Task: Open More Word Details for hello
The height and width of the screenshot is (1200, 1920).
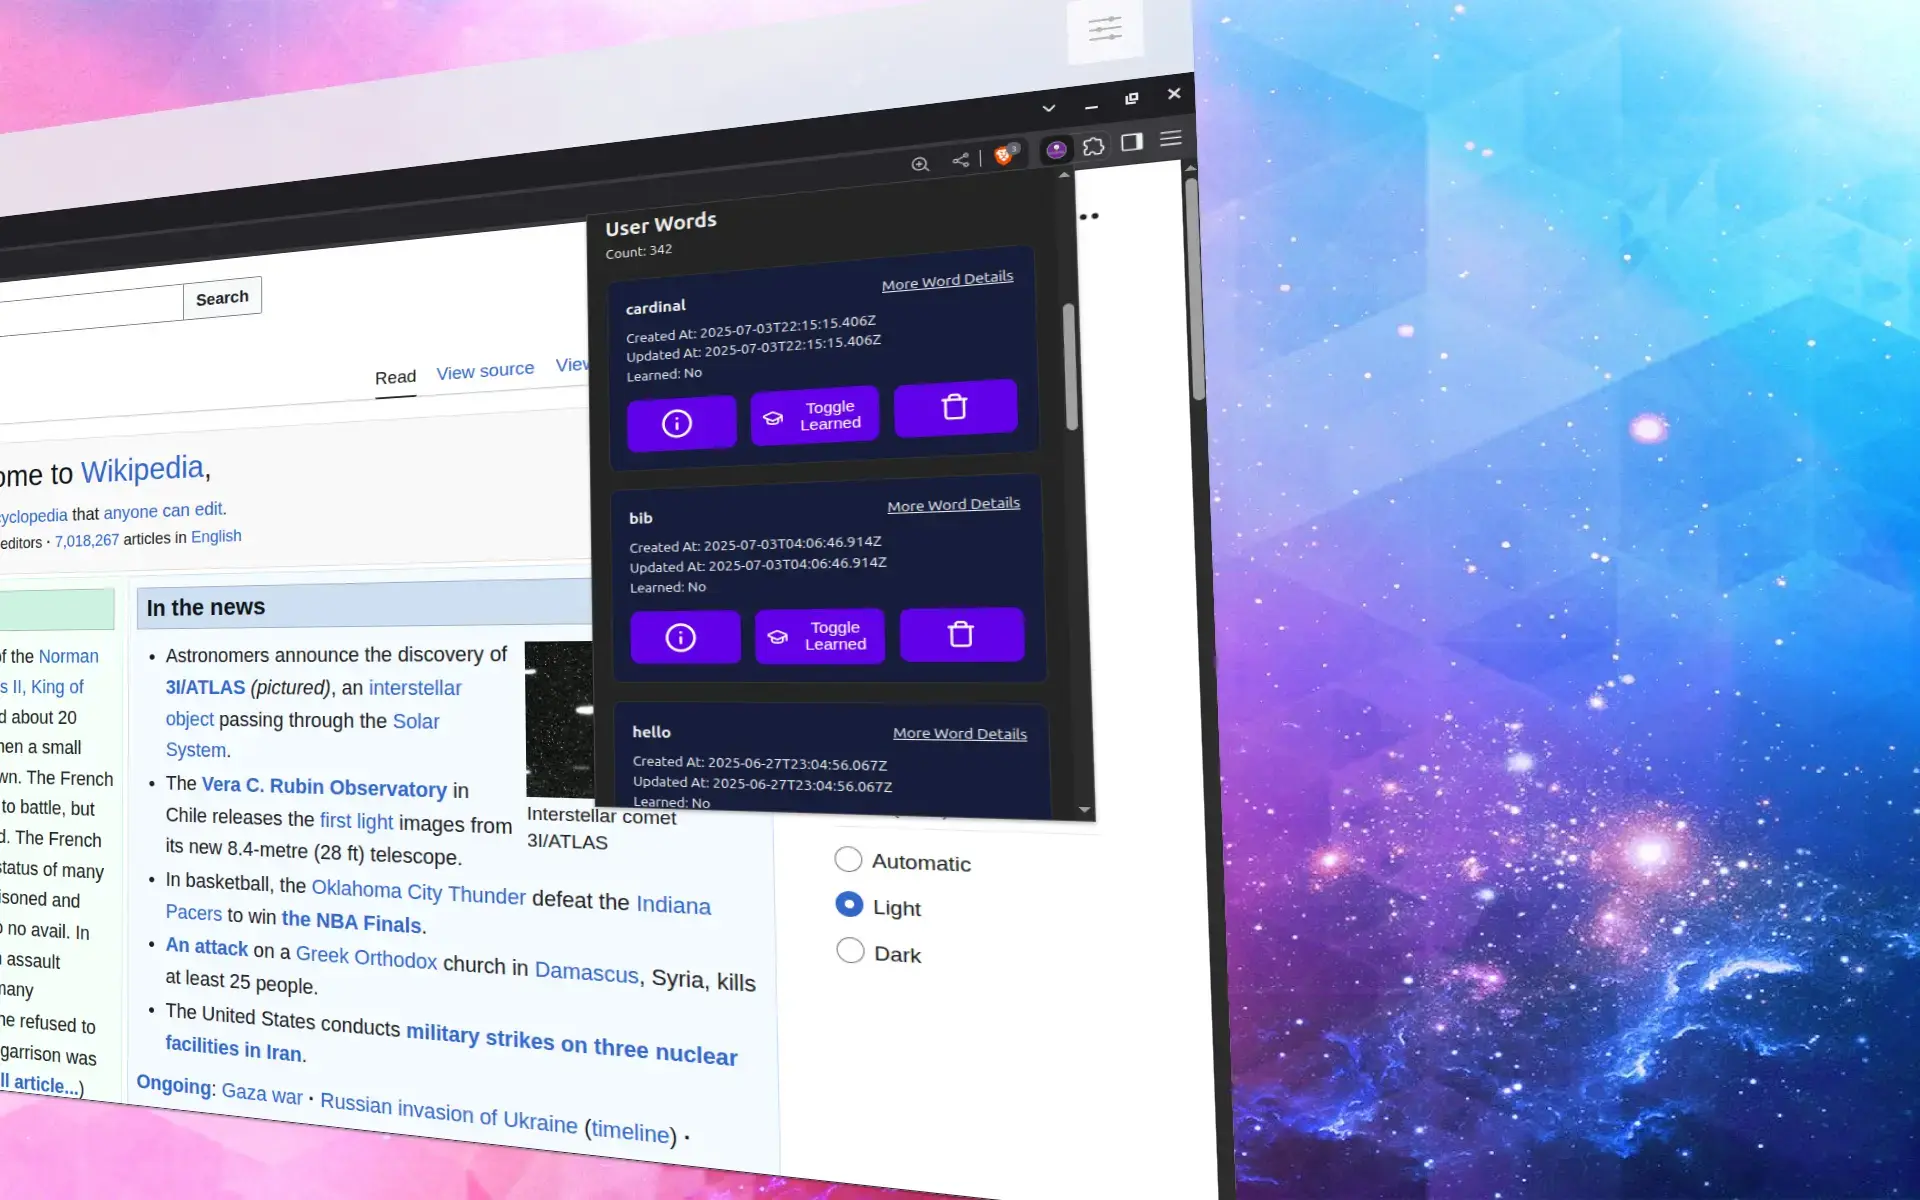Action: [959, 733]
